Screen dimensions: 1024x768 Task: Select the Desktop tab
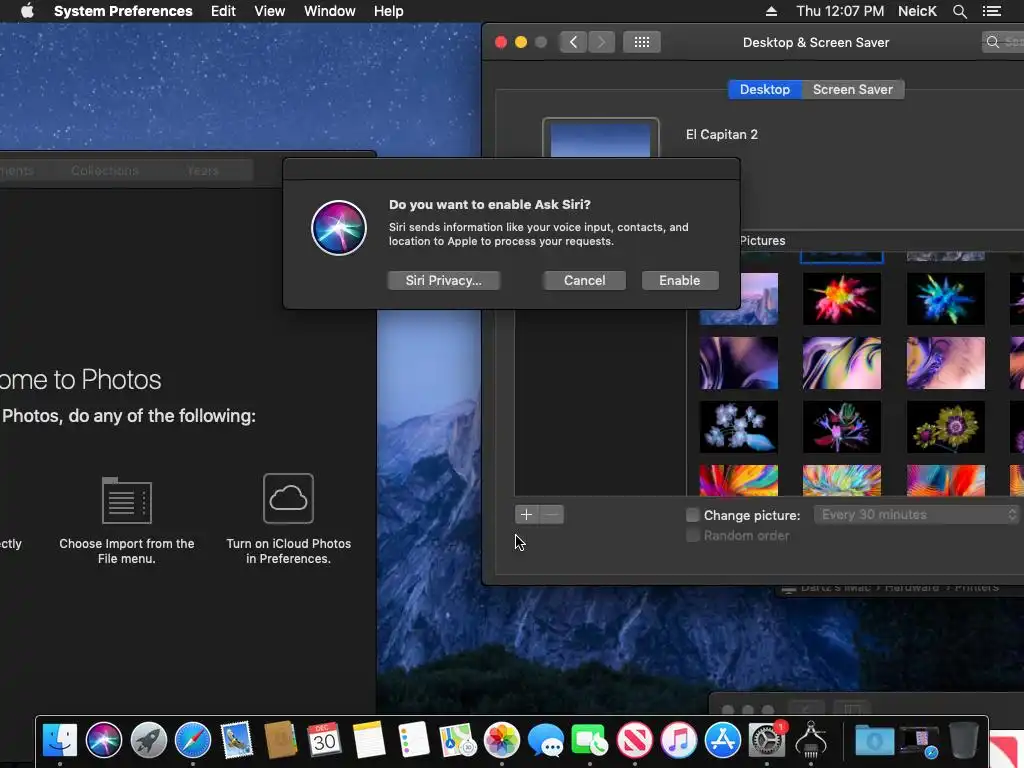pos(765,89)
